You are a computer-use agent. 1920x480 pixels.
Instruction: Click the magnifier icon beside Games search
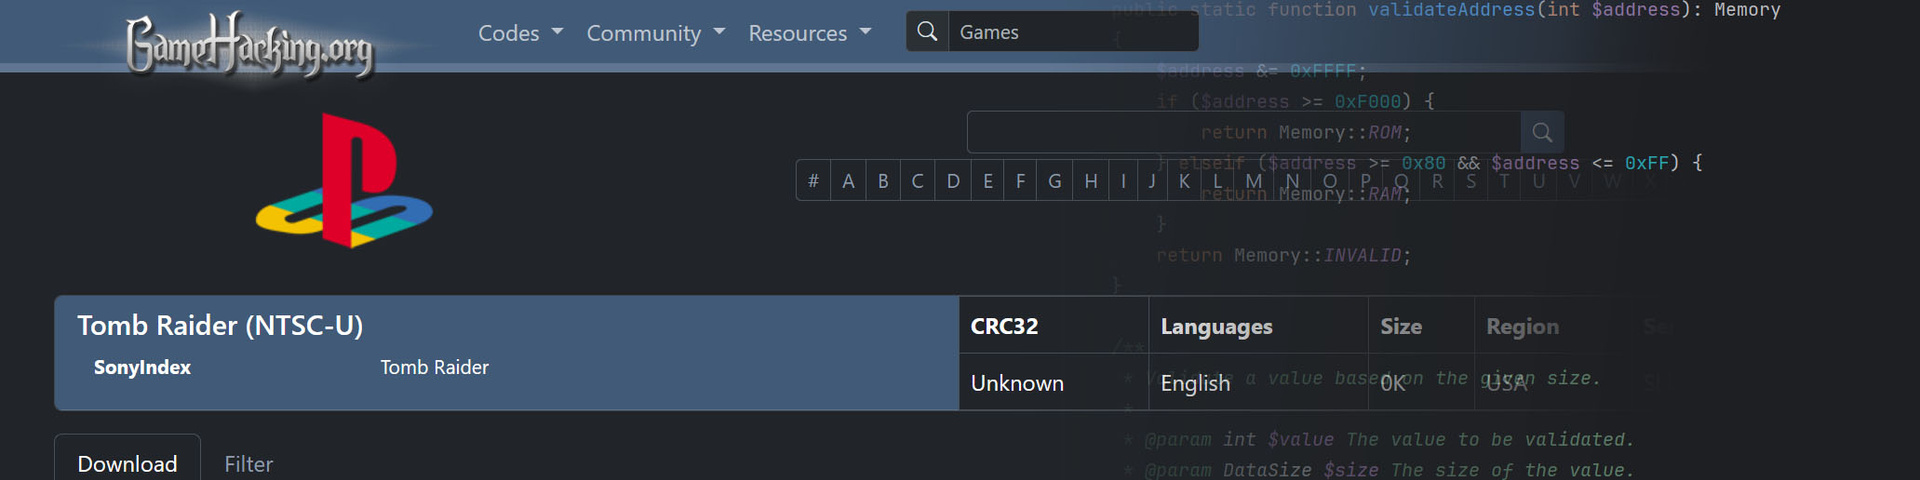pos(927,32)
